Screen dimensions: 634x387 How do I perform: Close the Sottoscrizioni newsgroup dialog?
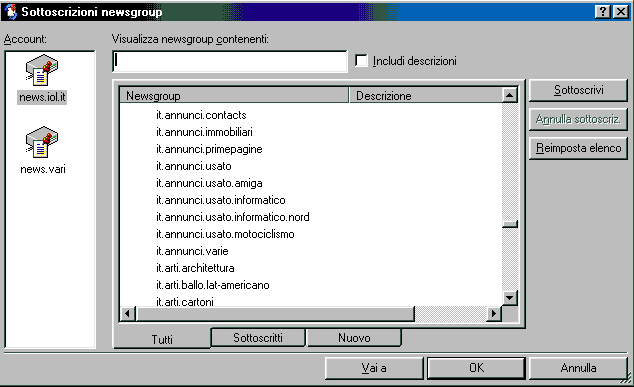(621, 12)
